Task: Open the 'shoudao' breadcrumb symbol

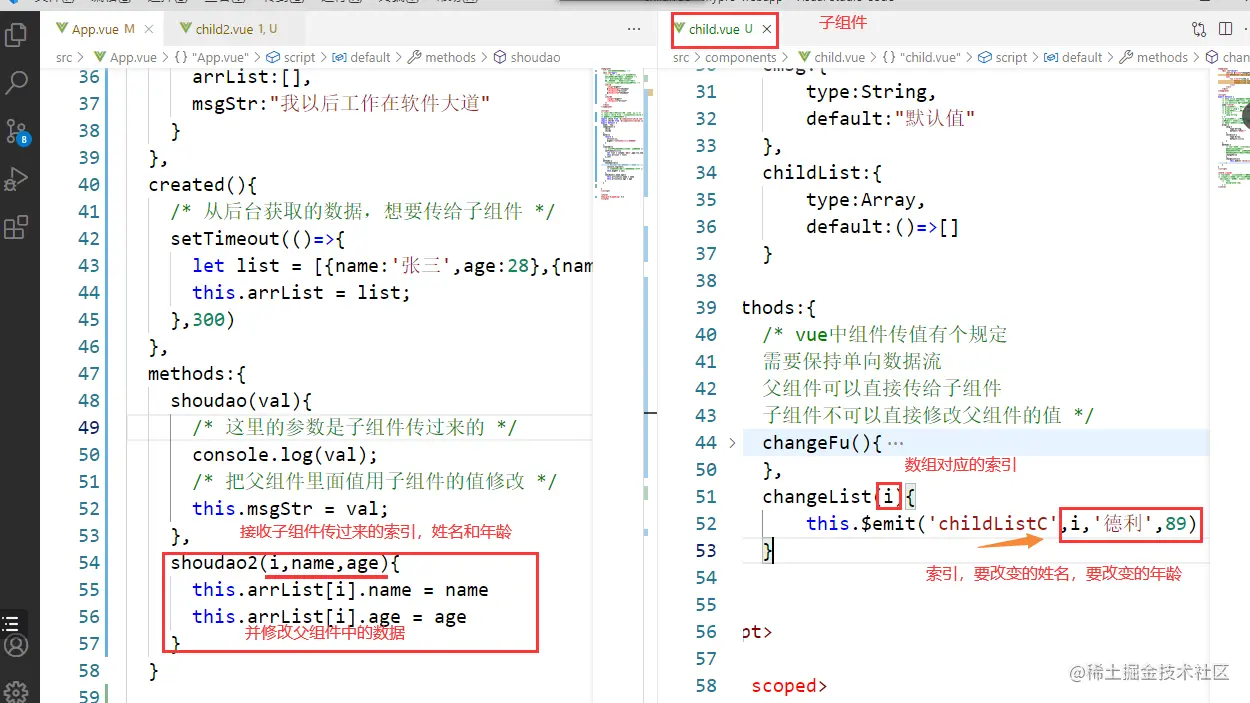Action: pyautogui.click(x=526, y=57)
